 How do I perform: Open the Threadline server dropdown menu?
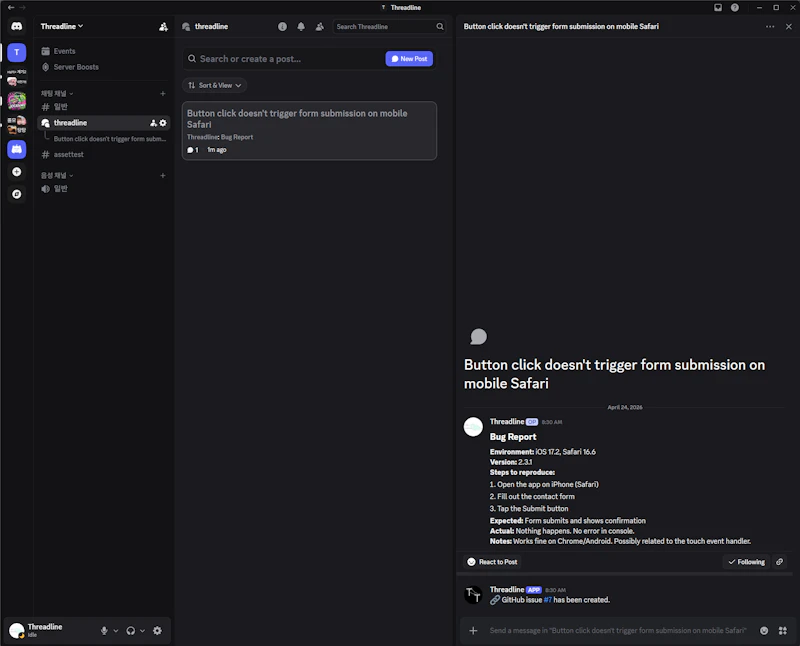(x=62, y=26)
